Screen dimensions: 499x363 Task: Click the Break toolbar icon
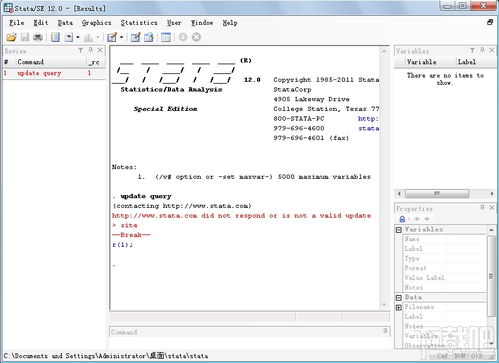pyautogui.click(x=196, y=37)
